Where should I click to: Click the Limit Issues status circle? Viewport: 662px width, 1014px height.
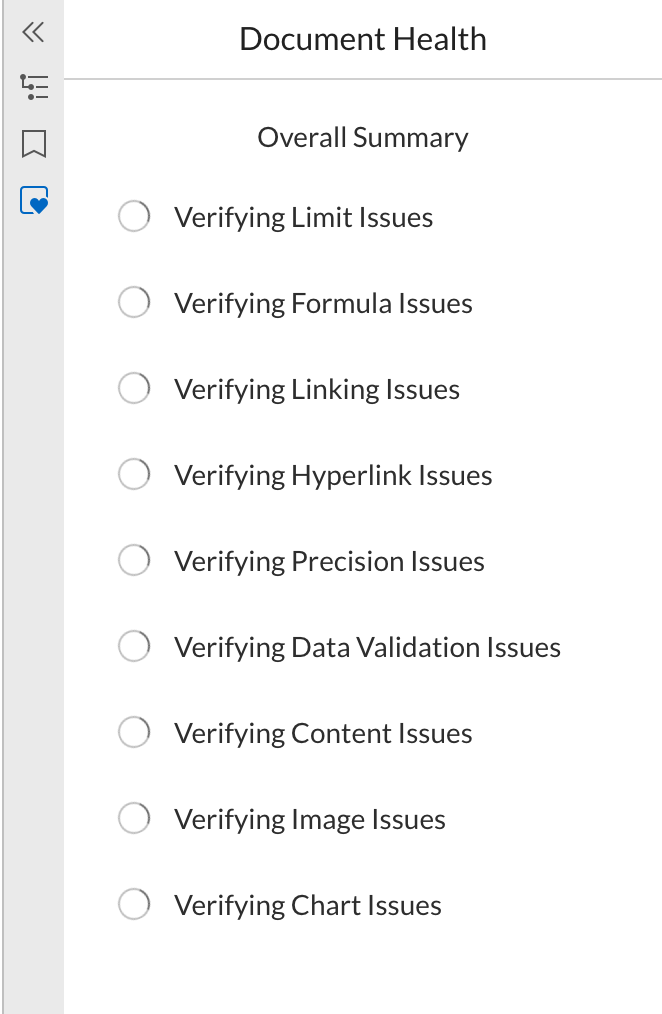(134, 216)
